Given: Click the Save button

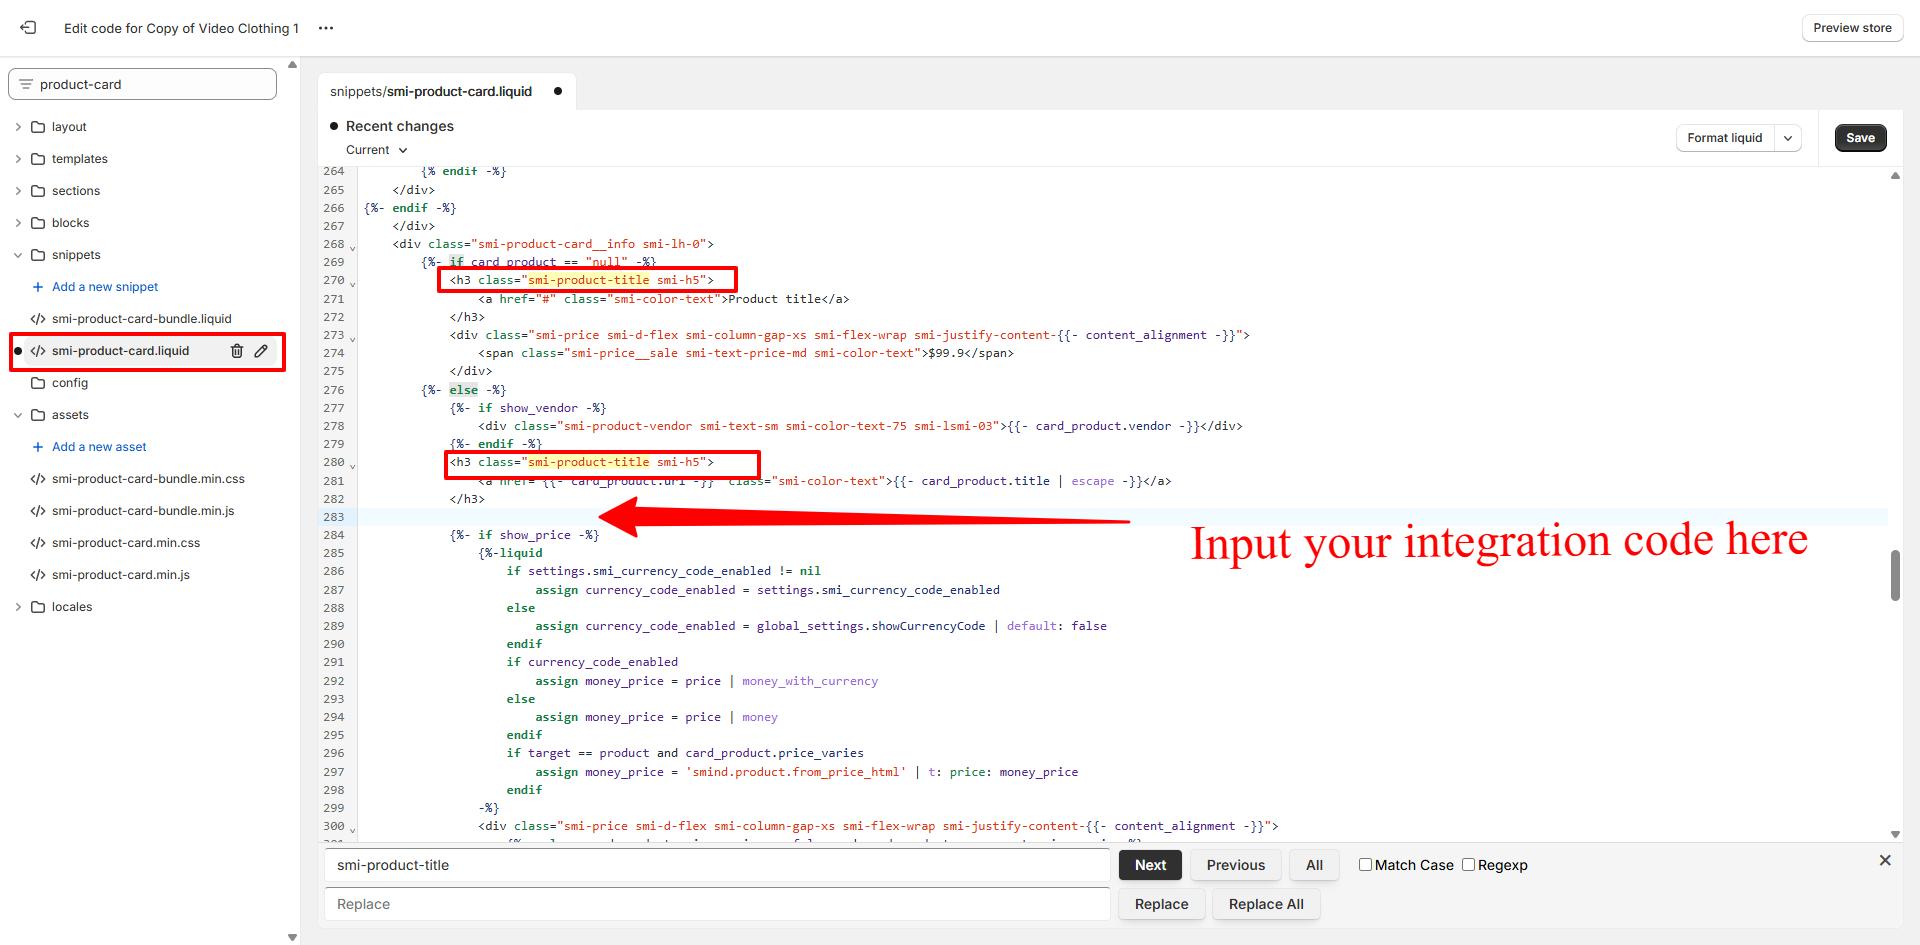Looking at the screenshot, I should [1860, 138].
